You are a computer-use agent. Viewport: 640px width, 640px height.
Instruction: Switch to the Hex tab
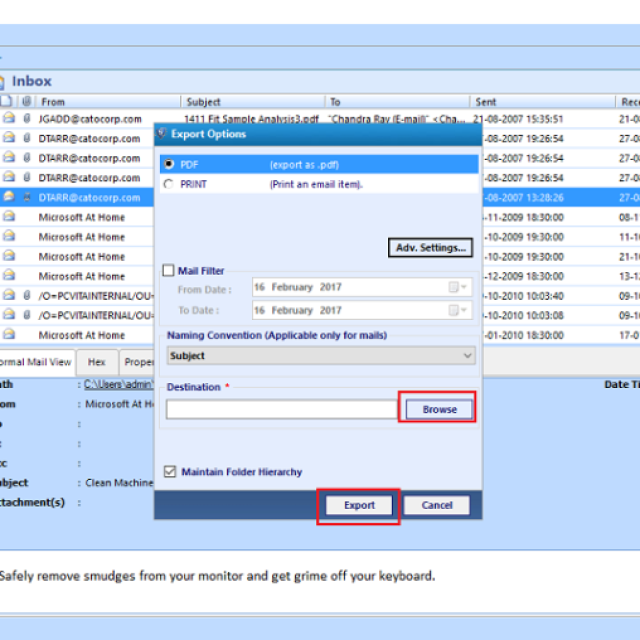(97, 362)
